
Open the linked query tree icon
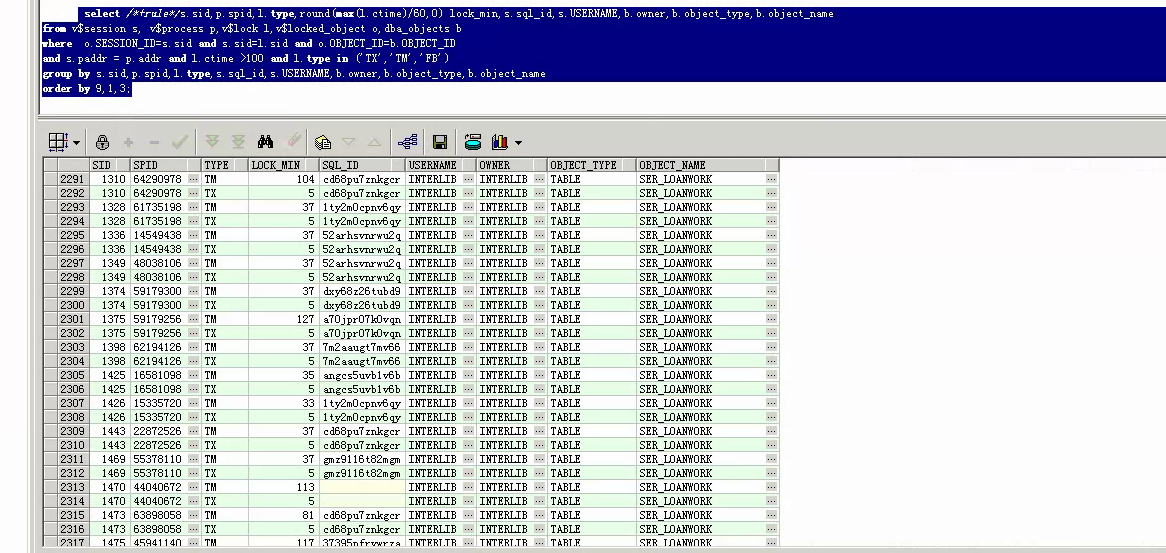click(x=407, y=142)
